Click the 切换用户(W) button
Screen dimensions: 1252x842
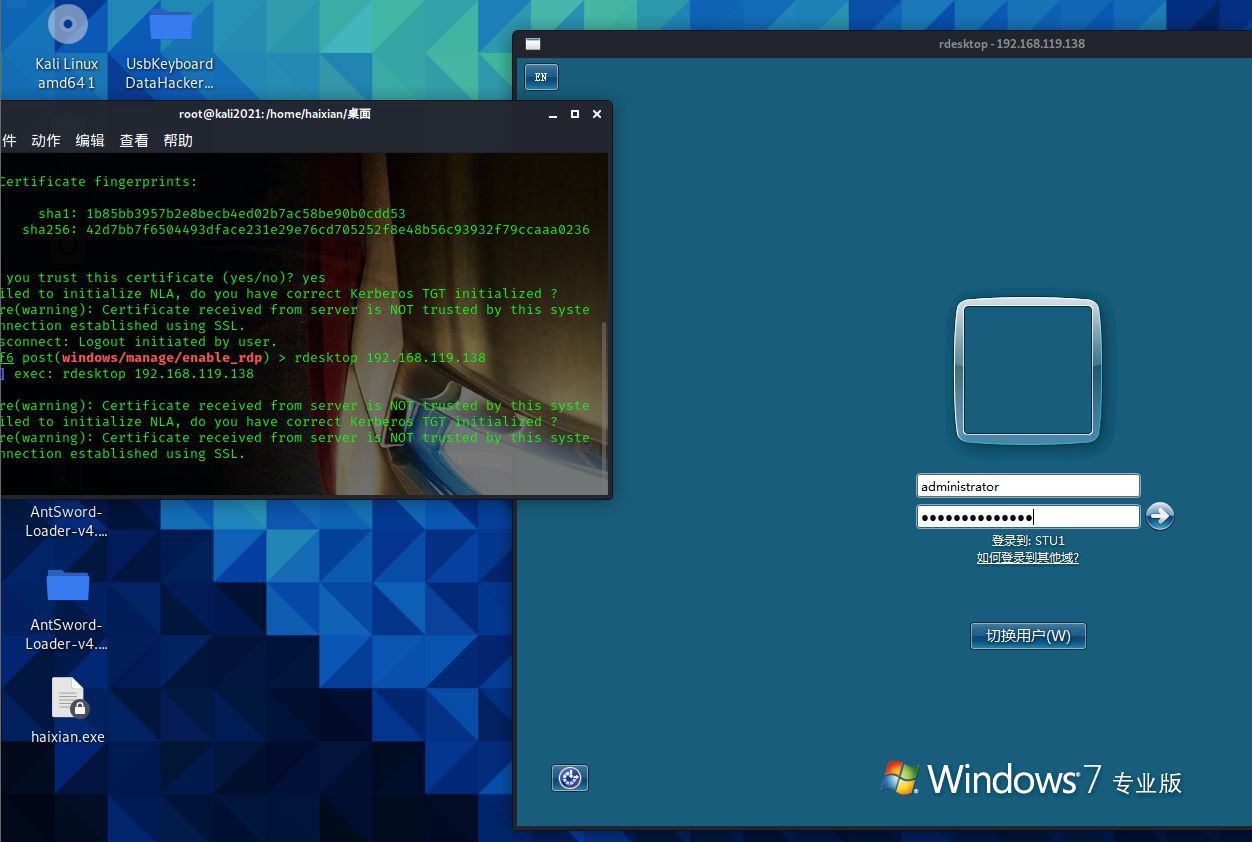click(1028, 636)
